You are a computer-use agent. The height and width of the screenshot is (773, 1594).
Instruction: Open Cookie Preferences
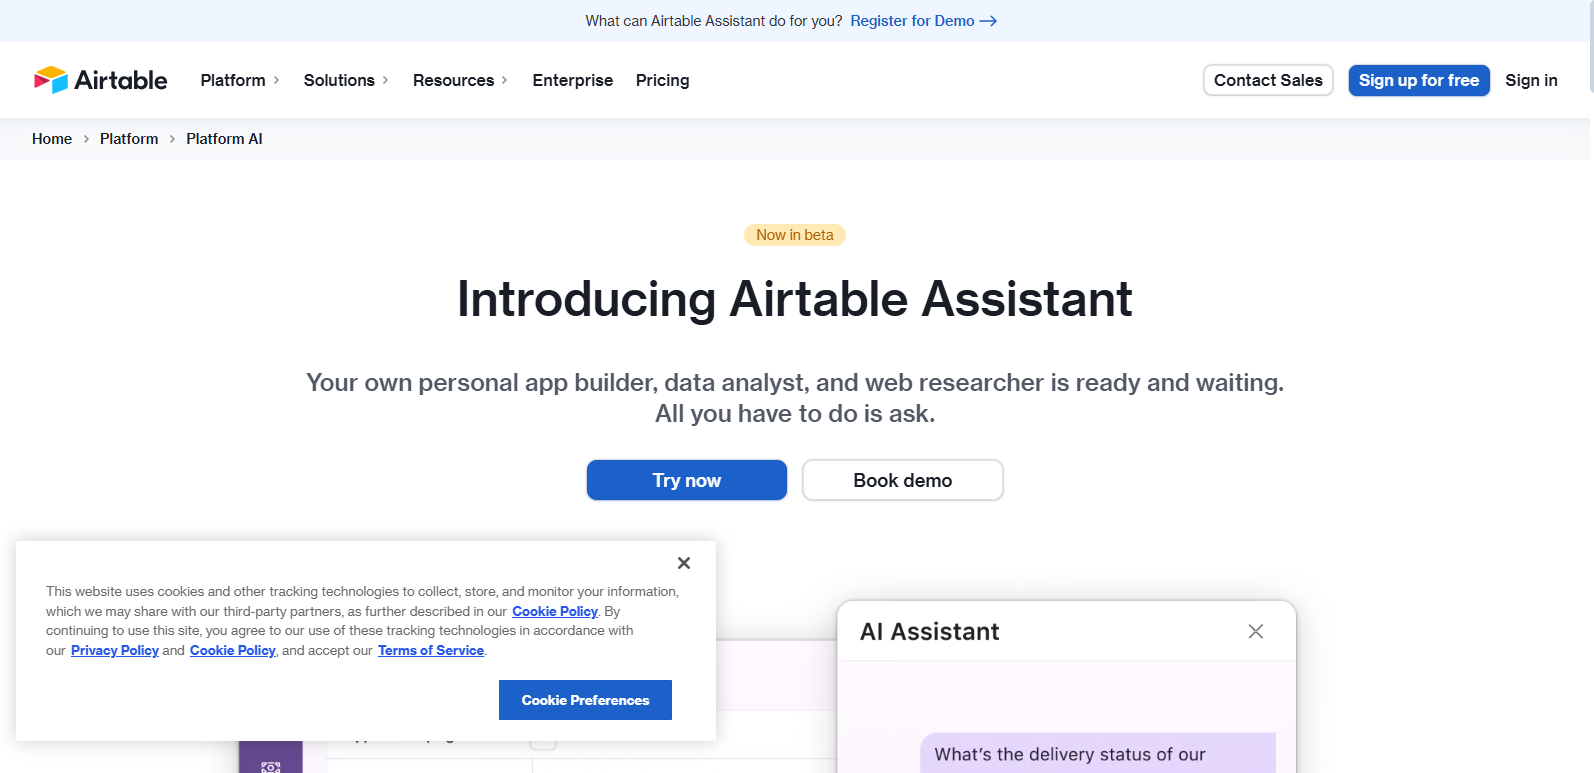click(x=585, y=700)
